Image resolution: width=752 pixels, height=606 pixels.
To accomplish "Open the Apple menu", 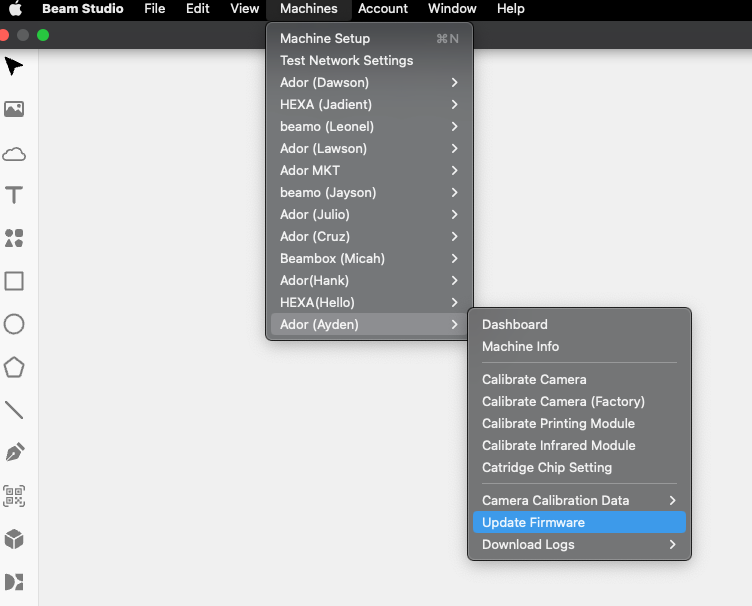I will click(x=16, y=9).
